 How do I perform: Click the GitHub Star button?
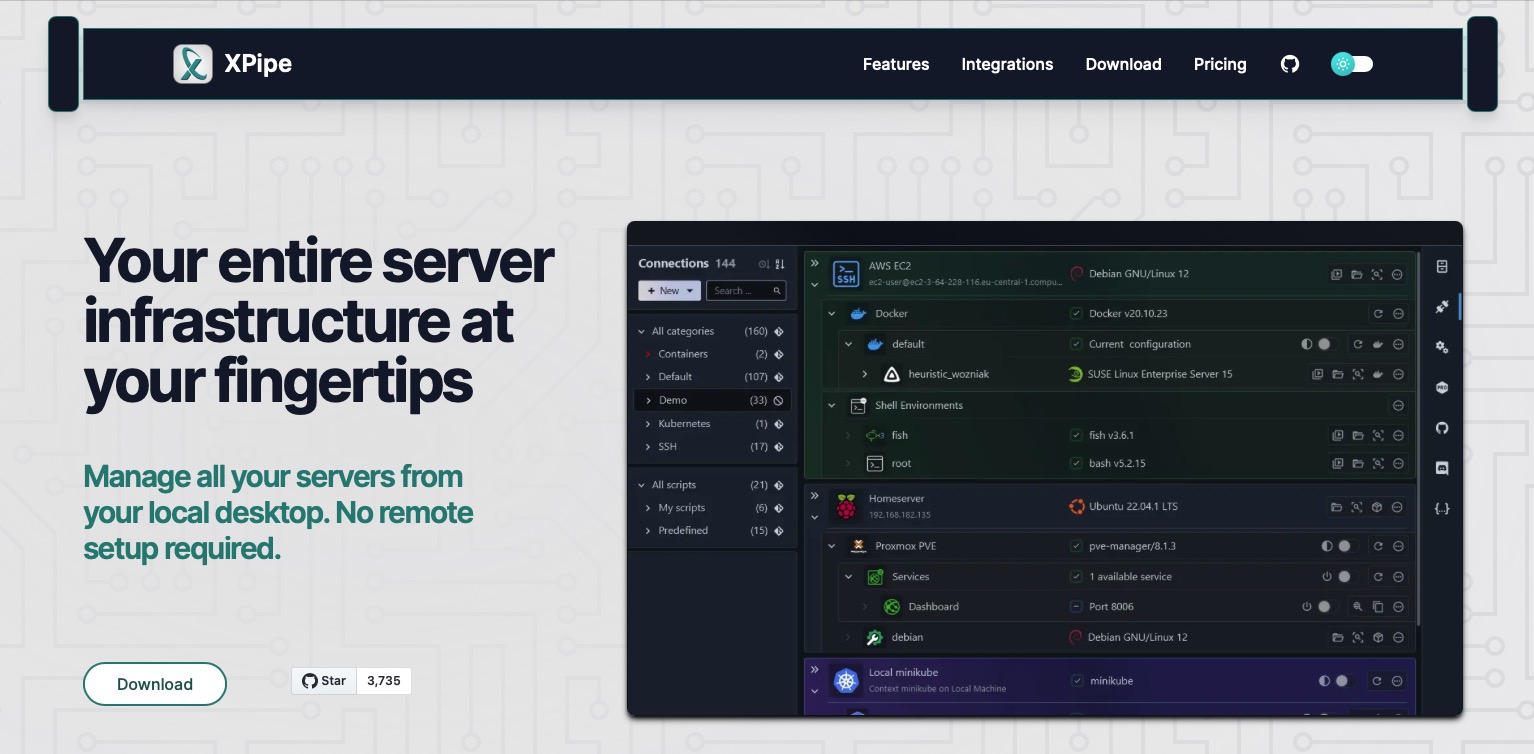pyautogui.click(x=324, y=681)
